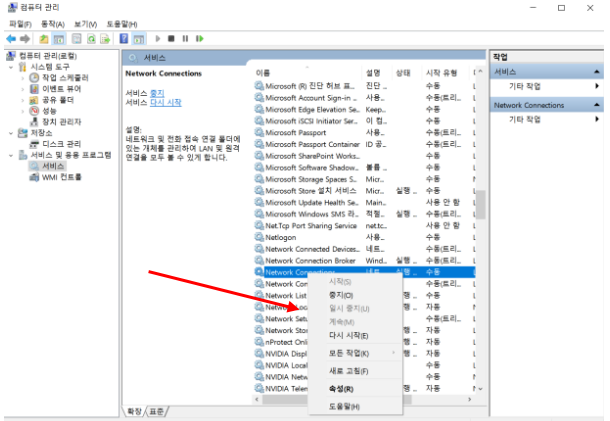Select Network Connection Broker service row
The image size is (610, 421).
pos(364,260)
